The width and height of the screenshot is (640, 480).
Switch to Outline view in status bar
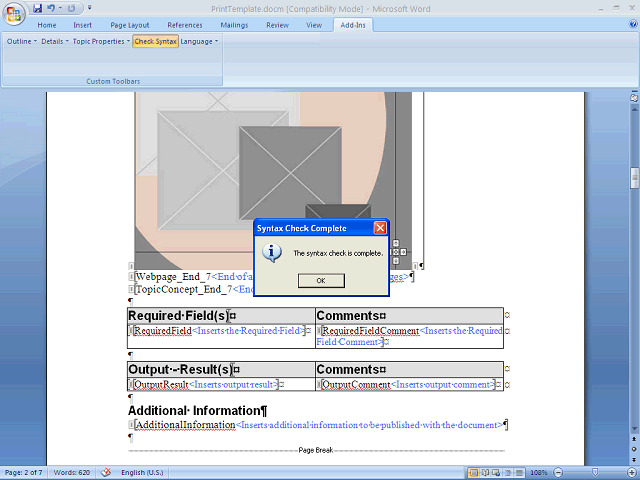[x=508, y=473]
